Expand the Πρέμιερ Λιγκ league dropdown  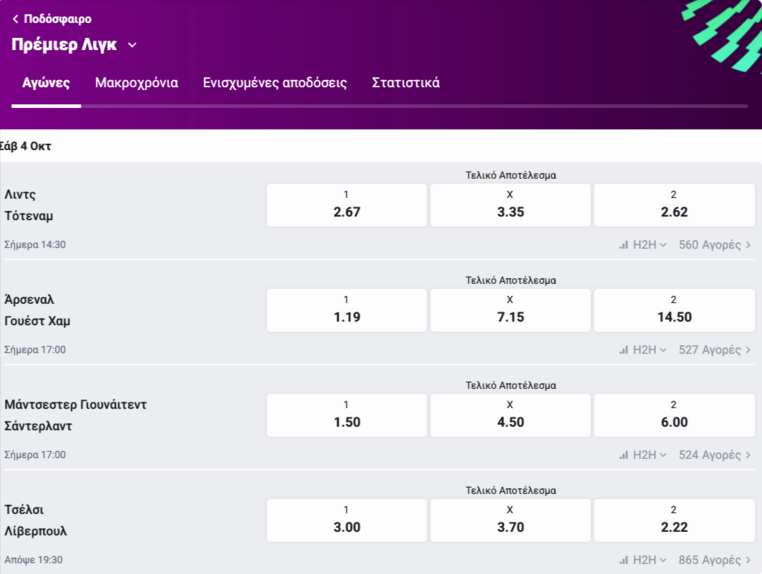[x=132, y=45]
